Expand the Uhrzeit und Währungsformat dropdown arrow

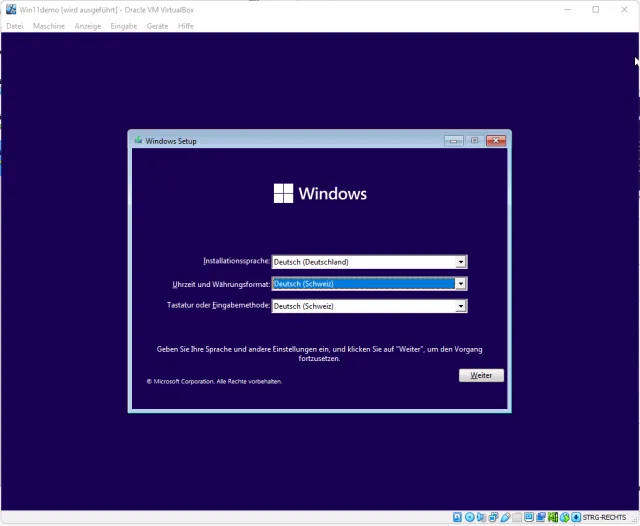[461, 284]
